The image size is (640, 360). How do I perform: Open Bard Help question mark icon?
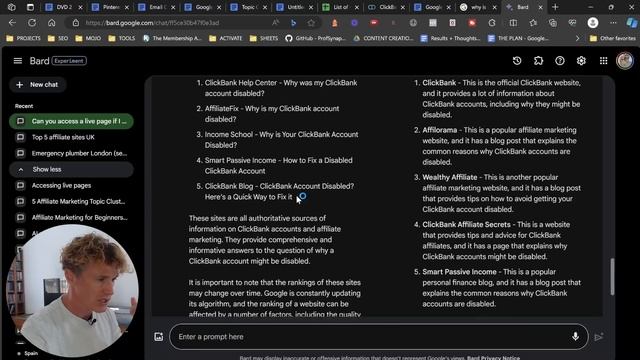tap(560, 61)
